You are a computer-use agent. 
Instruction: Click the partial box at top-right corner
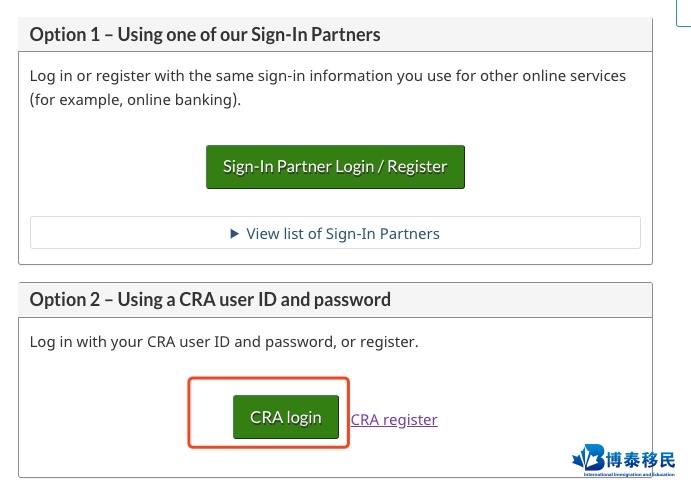(x=684, y=13)
